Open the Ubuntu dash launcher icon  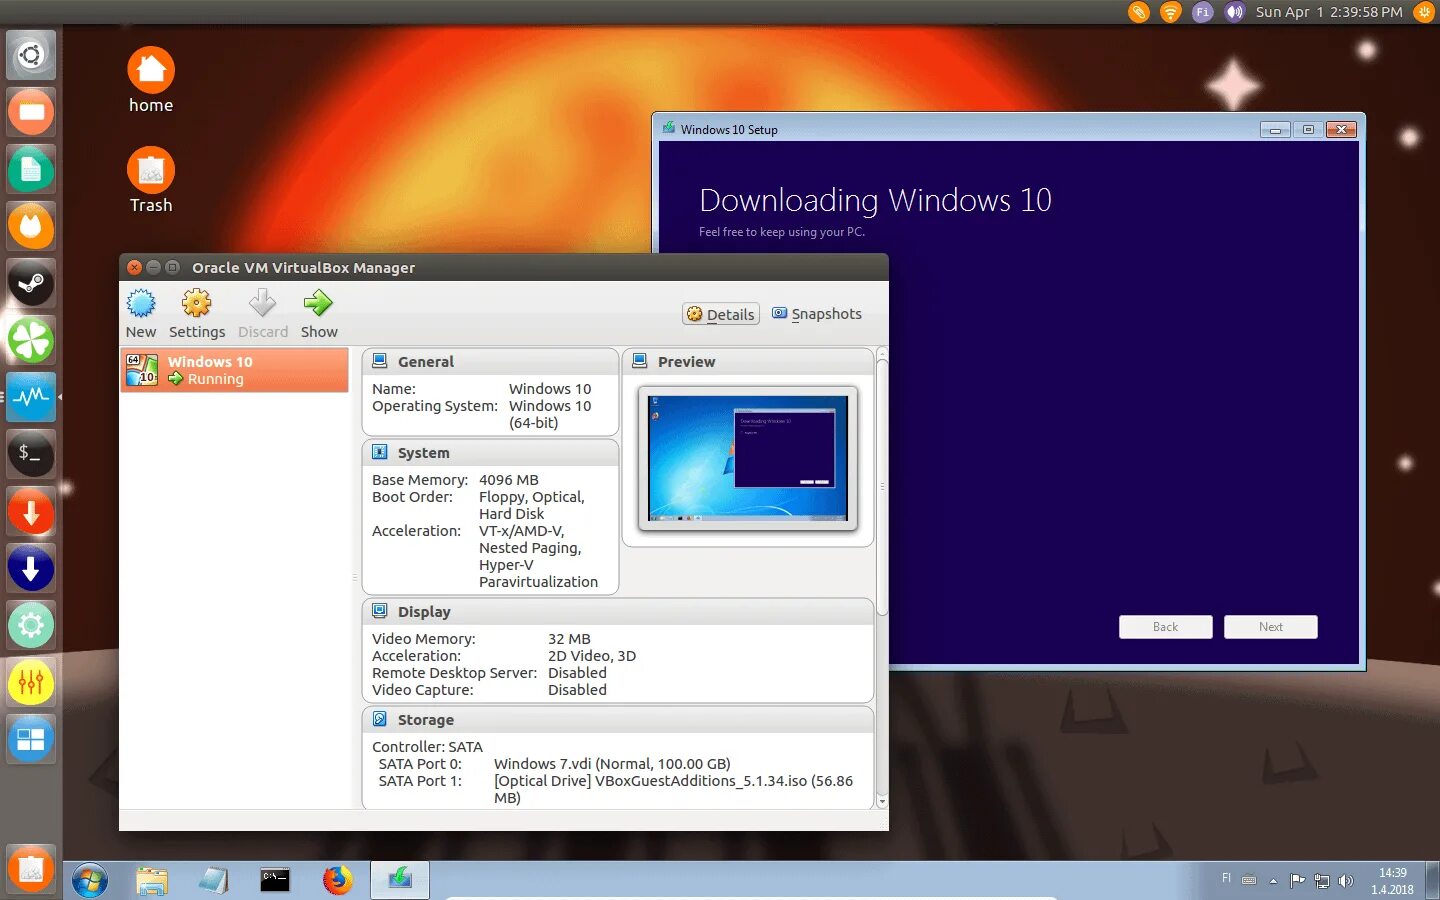tap(31, 55)
